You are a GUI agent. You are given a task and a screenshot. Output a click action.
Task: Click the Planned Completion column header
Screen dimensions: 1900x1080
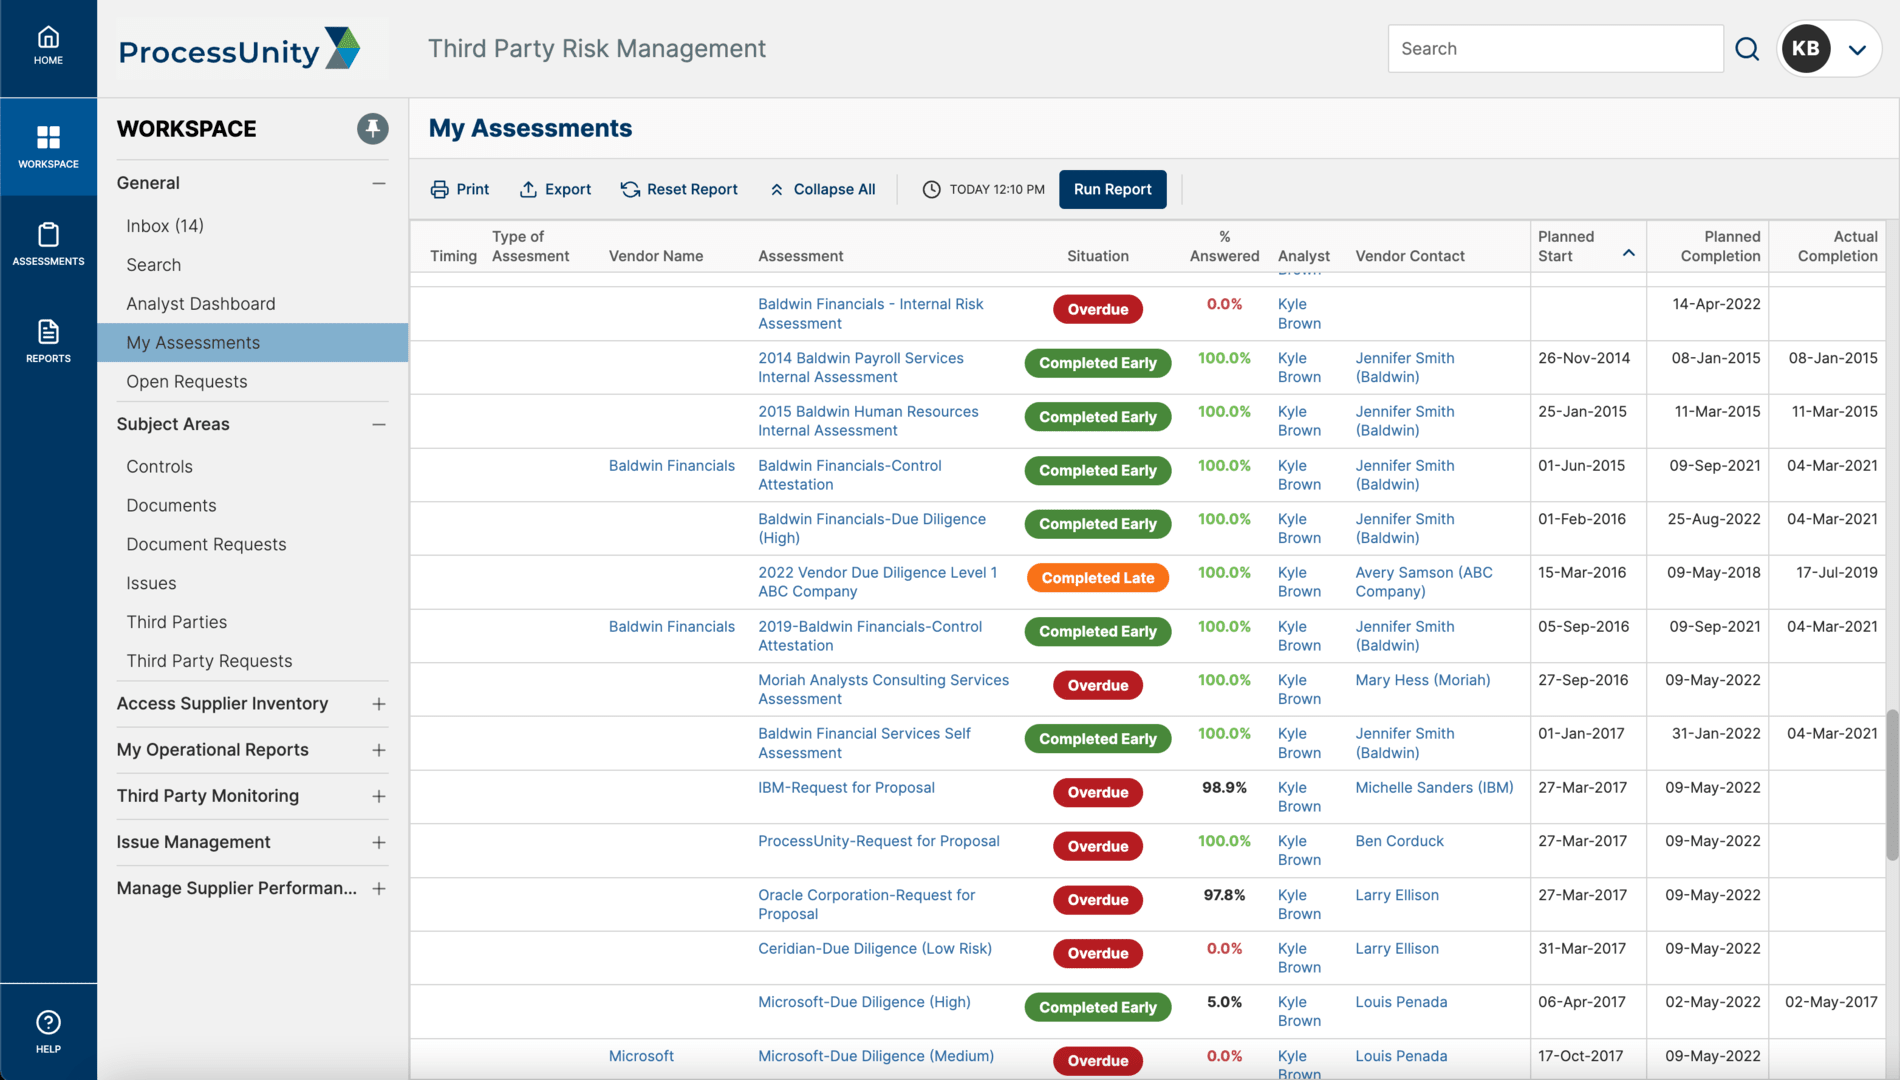(x=1720, y=246)
